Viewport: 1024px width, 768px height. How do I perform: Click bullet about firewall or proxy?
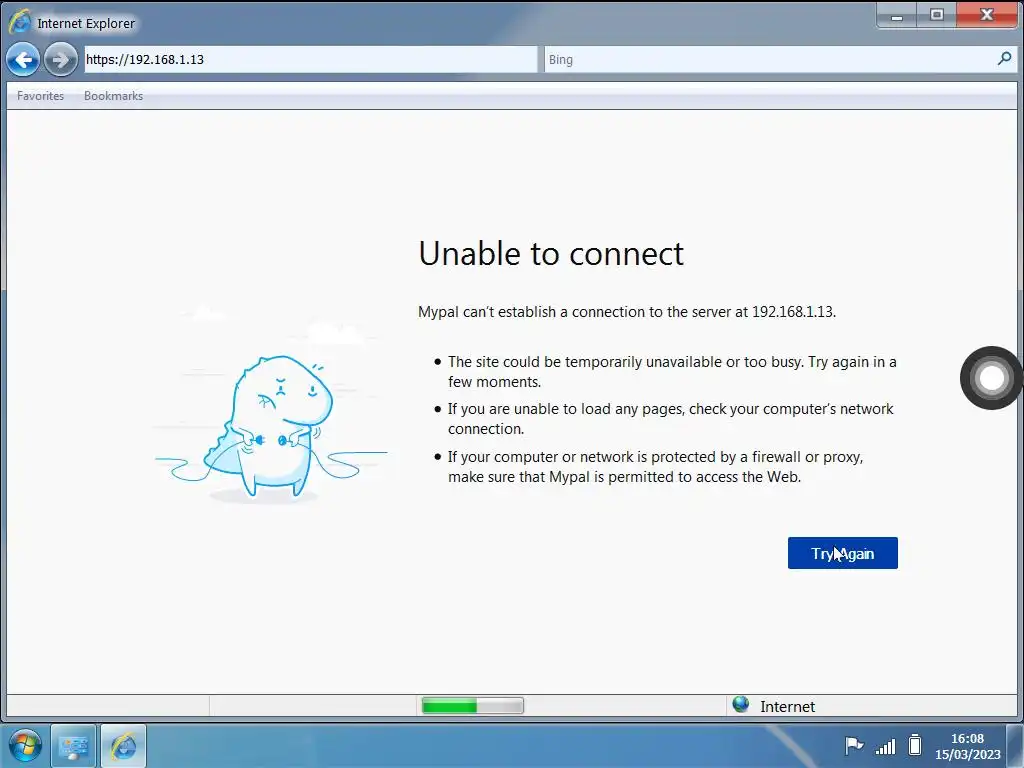[655, 466]
